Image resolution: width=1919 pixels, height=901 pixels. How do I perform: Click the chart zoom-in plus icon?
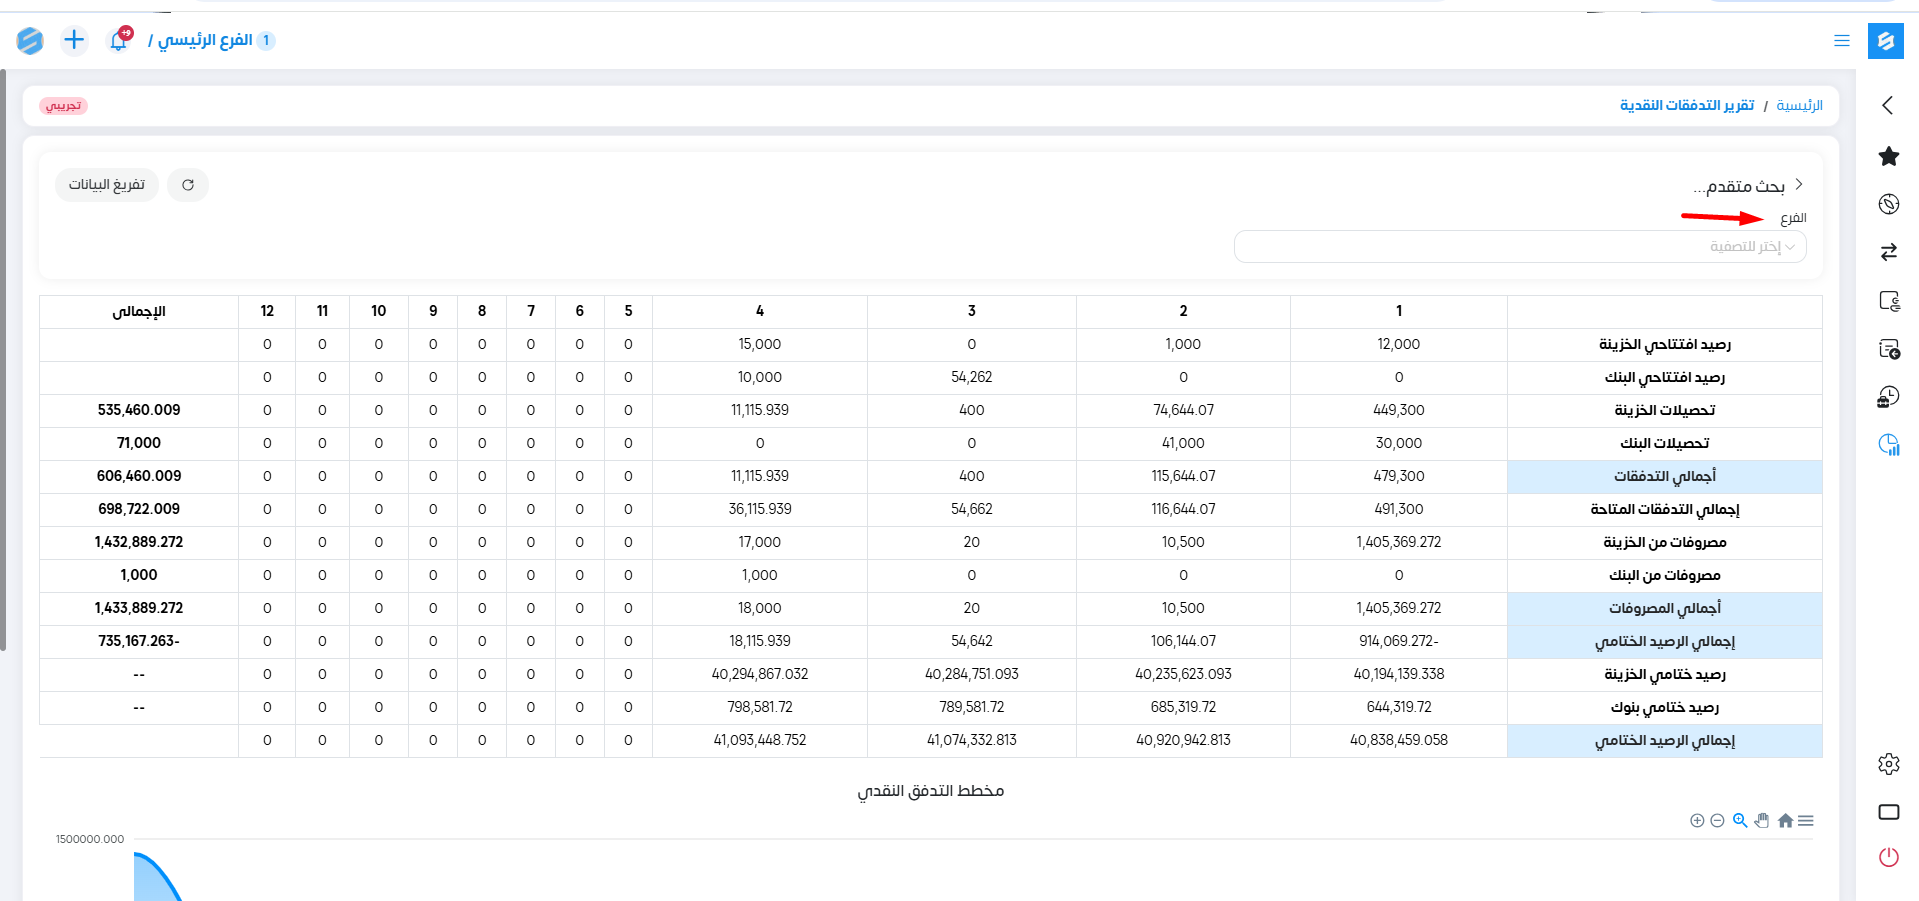[1697, 821]
